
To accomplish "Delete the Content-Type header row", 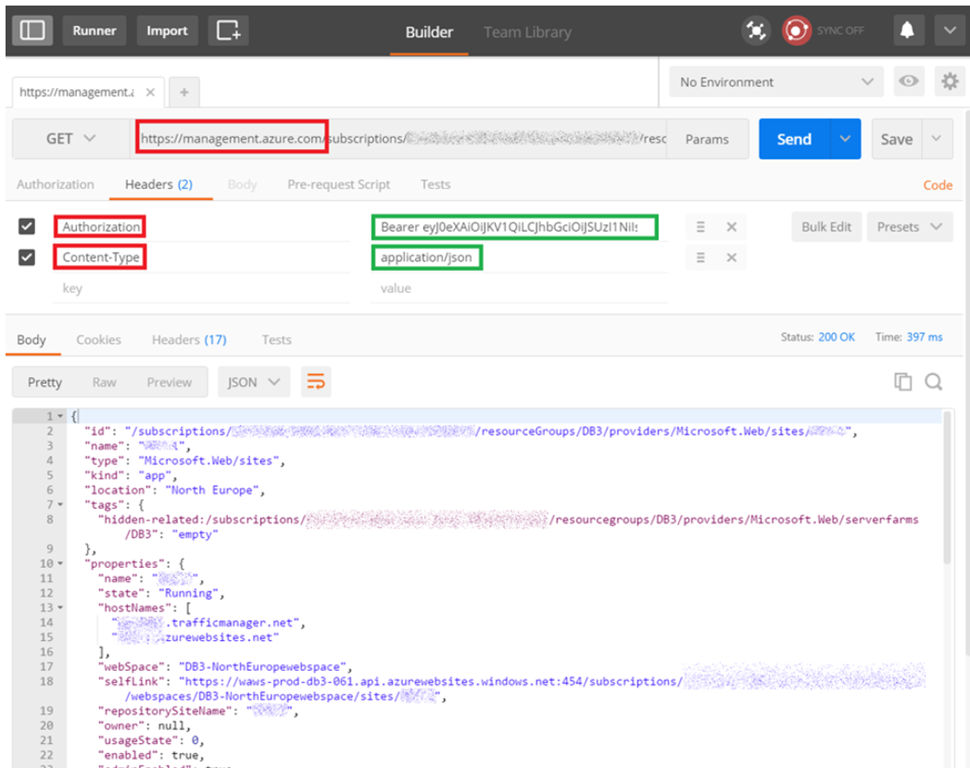I will pos(731,257).
